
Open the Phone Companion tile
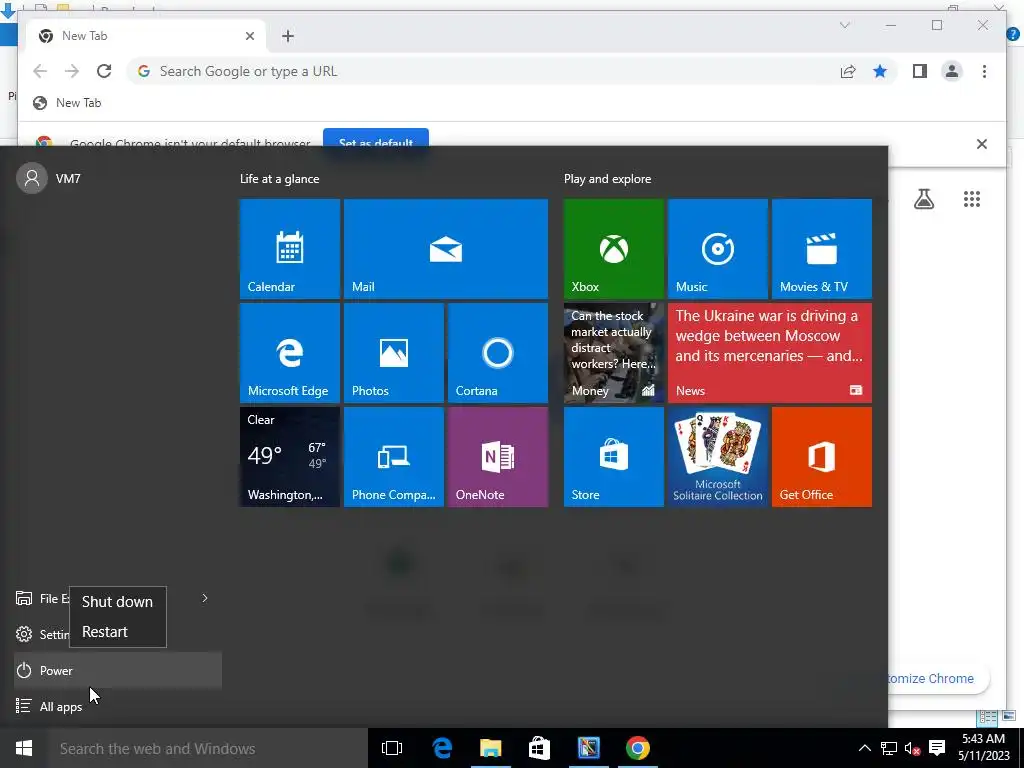pos(394,456)
